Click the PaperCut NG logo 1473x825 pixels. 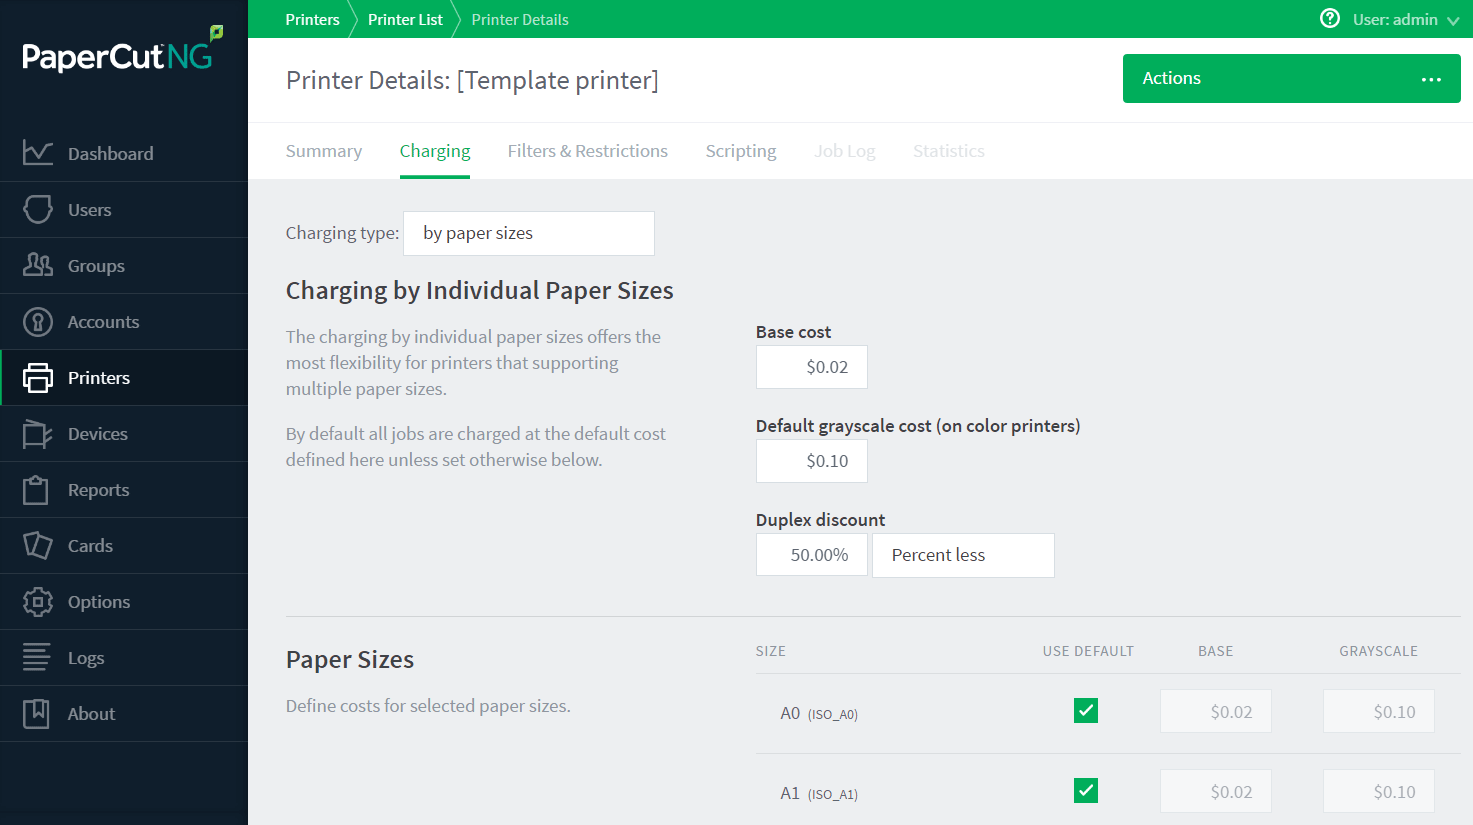[122, 52]
